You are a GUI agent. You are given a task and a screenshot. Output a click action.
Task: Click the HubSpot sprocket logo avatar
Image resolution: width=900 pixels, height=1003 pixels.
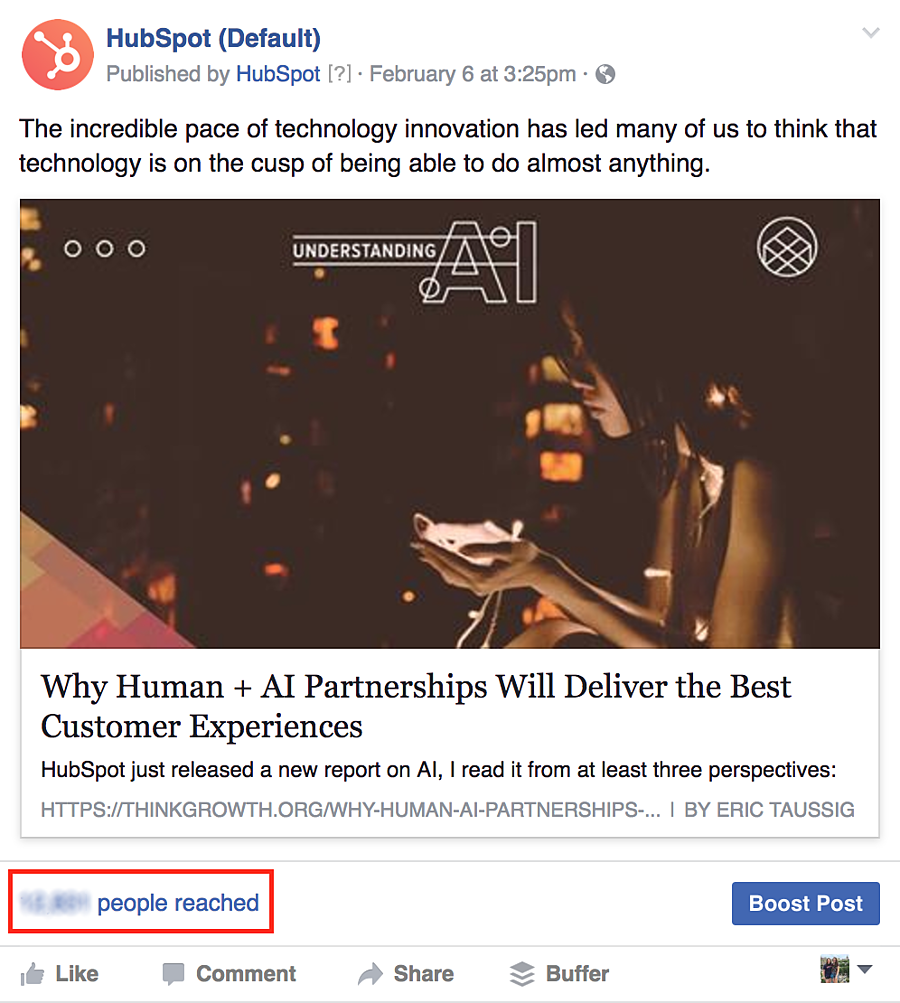57,56
